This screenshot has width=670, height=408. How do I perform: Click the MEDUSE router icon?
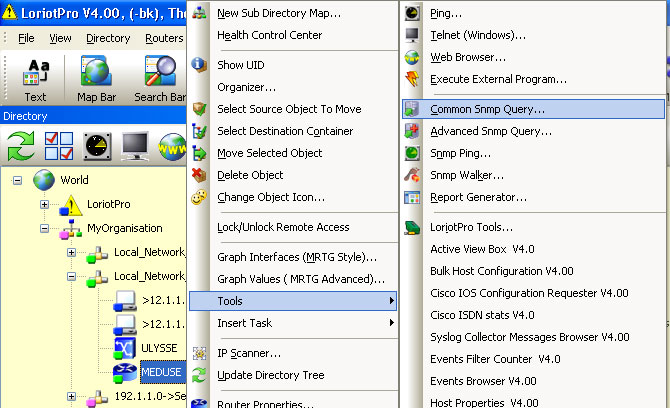click(125, 373)
